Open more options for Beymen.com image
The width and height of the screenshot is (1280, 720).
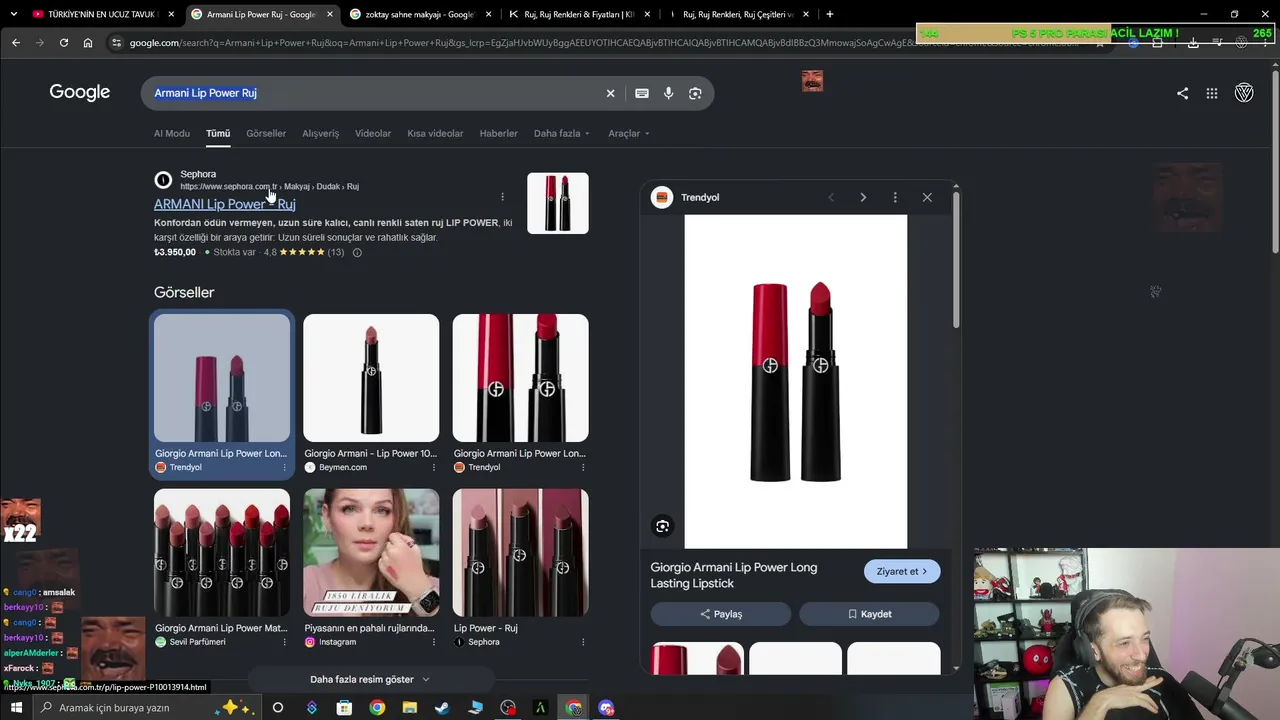(x=433, y=467)
